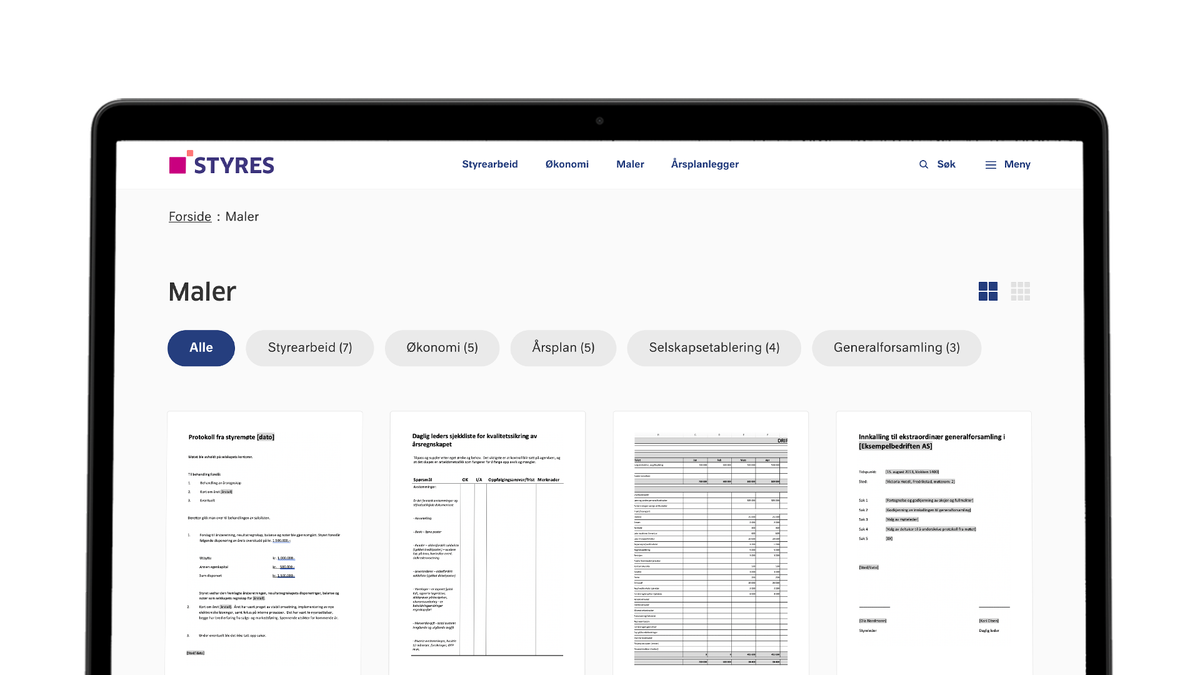The height and width of the screenshot is (675, 1200).
Task: Open Årsplanlegger in top navigation
Action: tap(705, 164)
